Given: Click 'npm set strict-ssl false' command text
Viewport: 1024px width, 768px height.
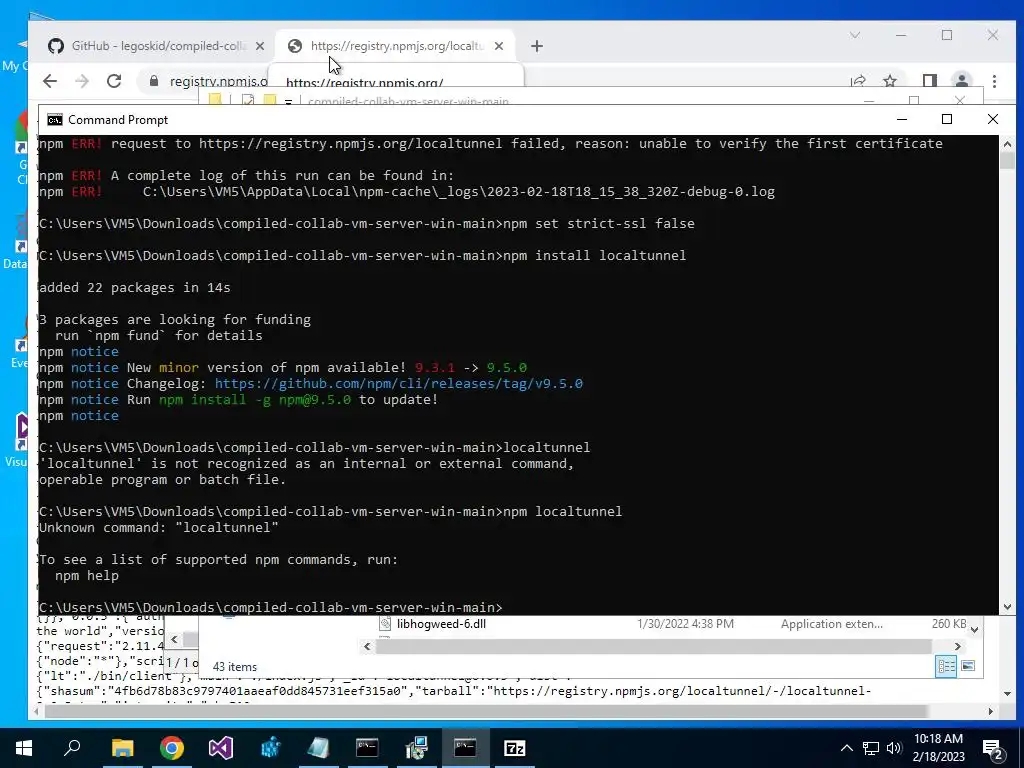Looking at the screenshot, I should tap(599, 223).
